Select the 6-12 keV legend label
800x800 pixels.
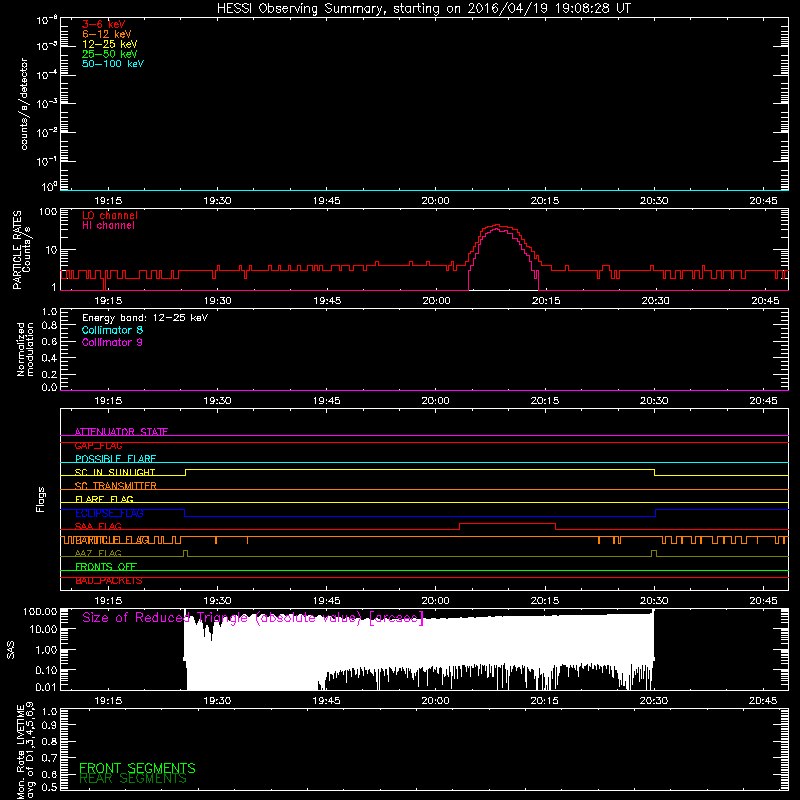point(107,34)
